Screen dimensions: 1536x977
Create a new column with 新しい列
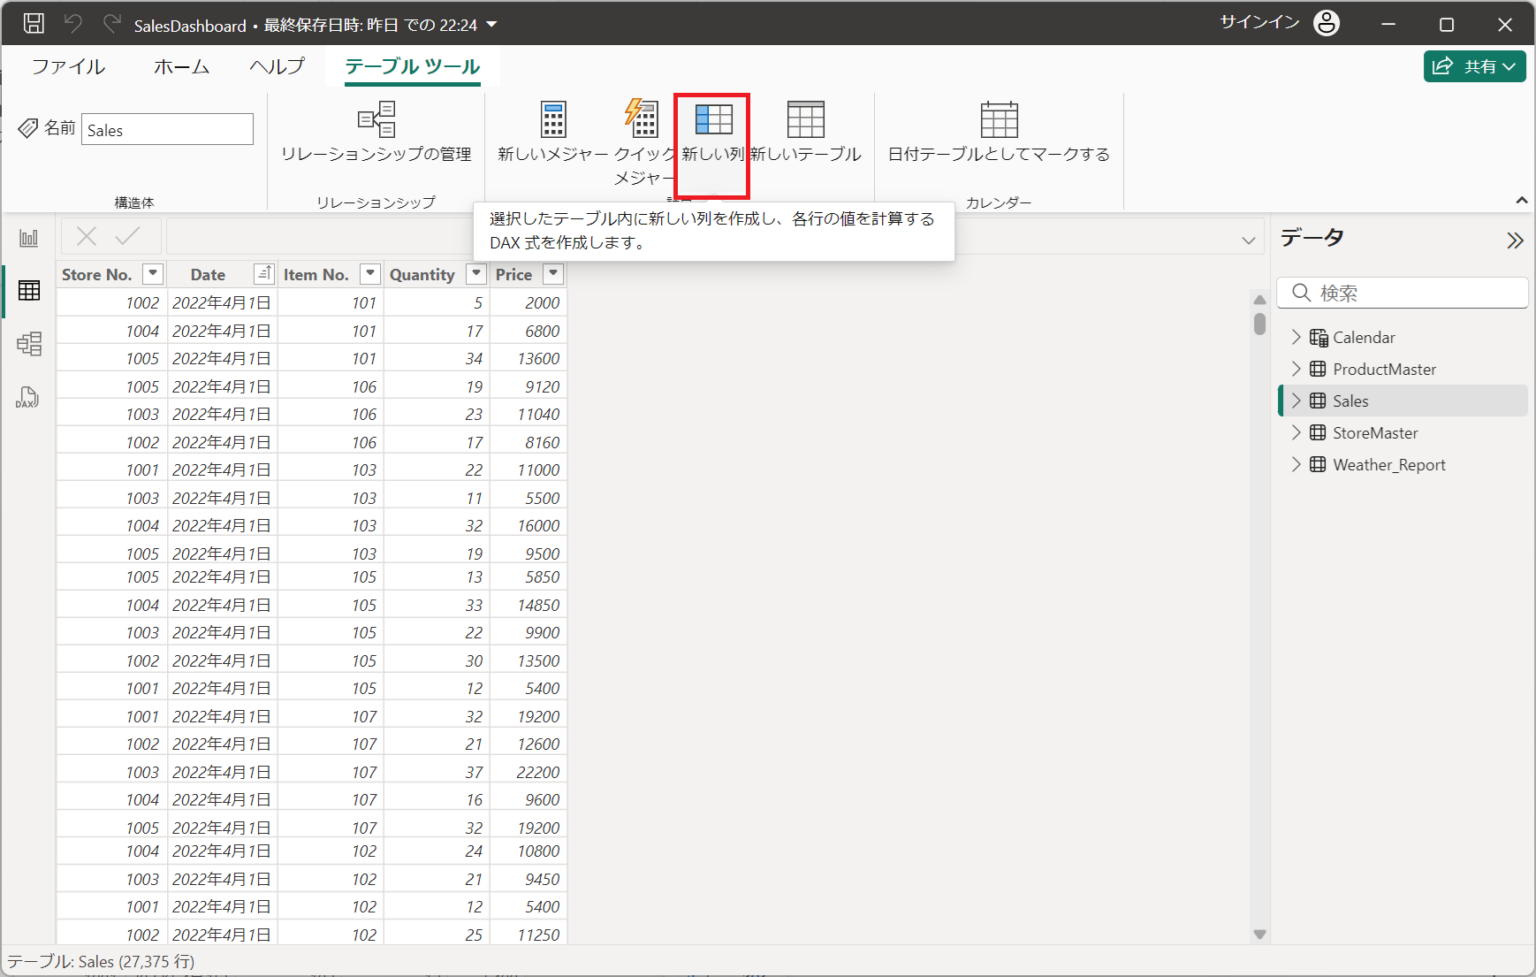(x=713, y=121)
